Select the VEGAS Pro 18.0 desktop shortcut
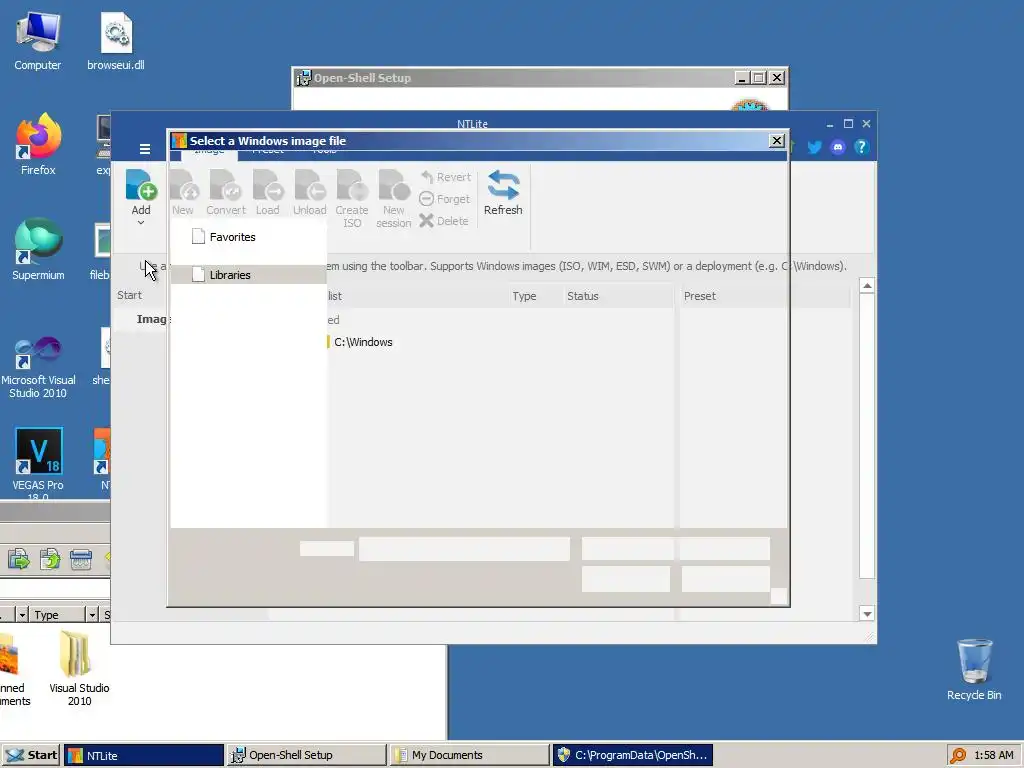 click(x=38, y=464)
